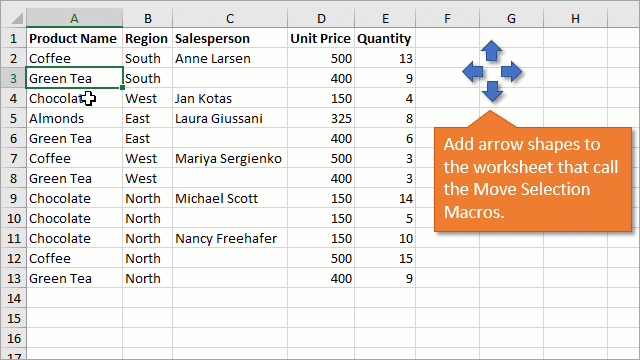Click the Nancy Freehafer cell
The image size is (640, 360).
(x=230, y=238)
